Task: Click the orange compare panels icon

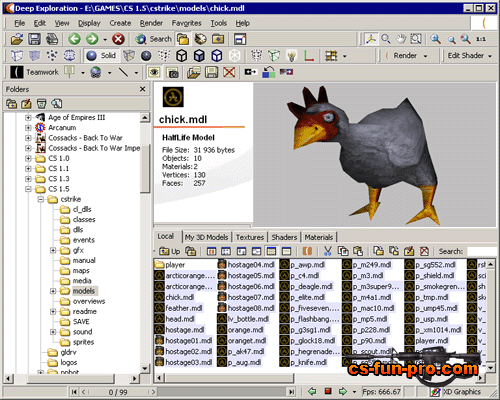Action: point(307,251)
